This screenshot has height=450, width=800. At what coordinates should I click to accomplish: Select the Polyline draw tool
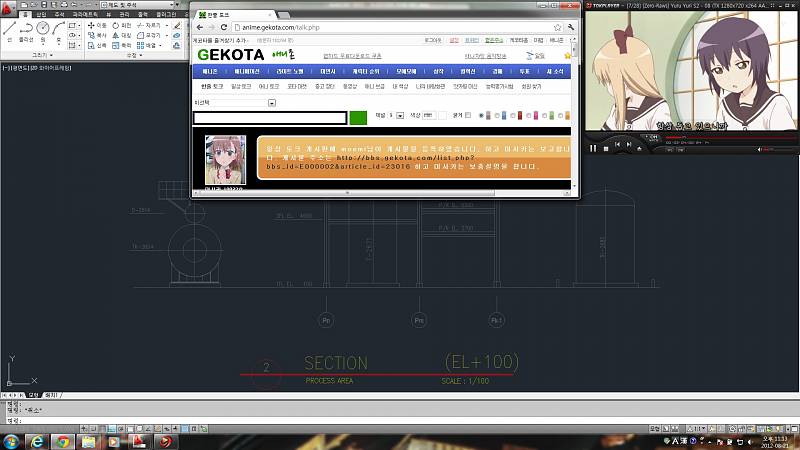coord(27,31)
